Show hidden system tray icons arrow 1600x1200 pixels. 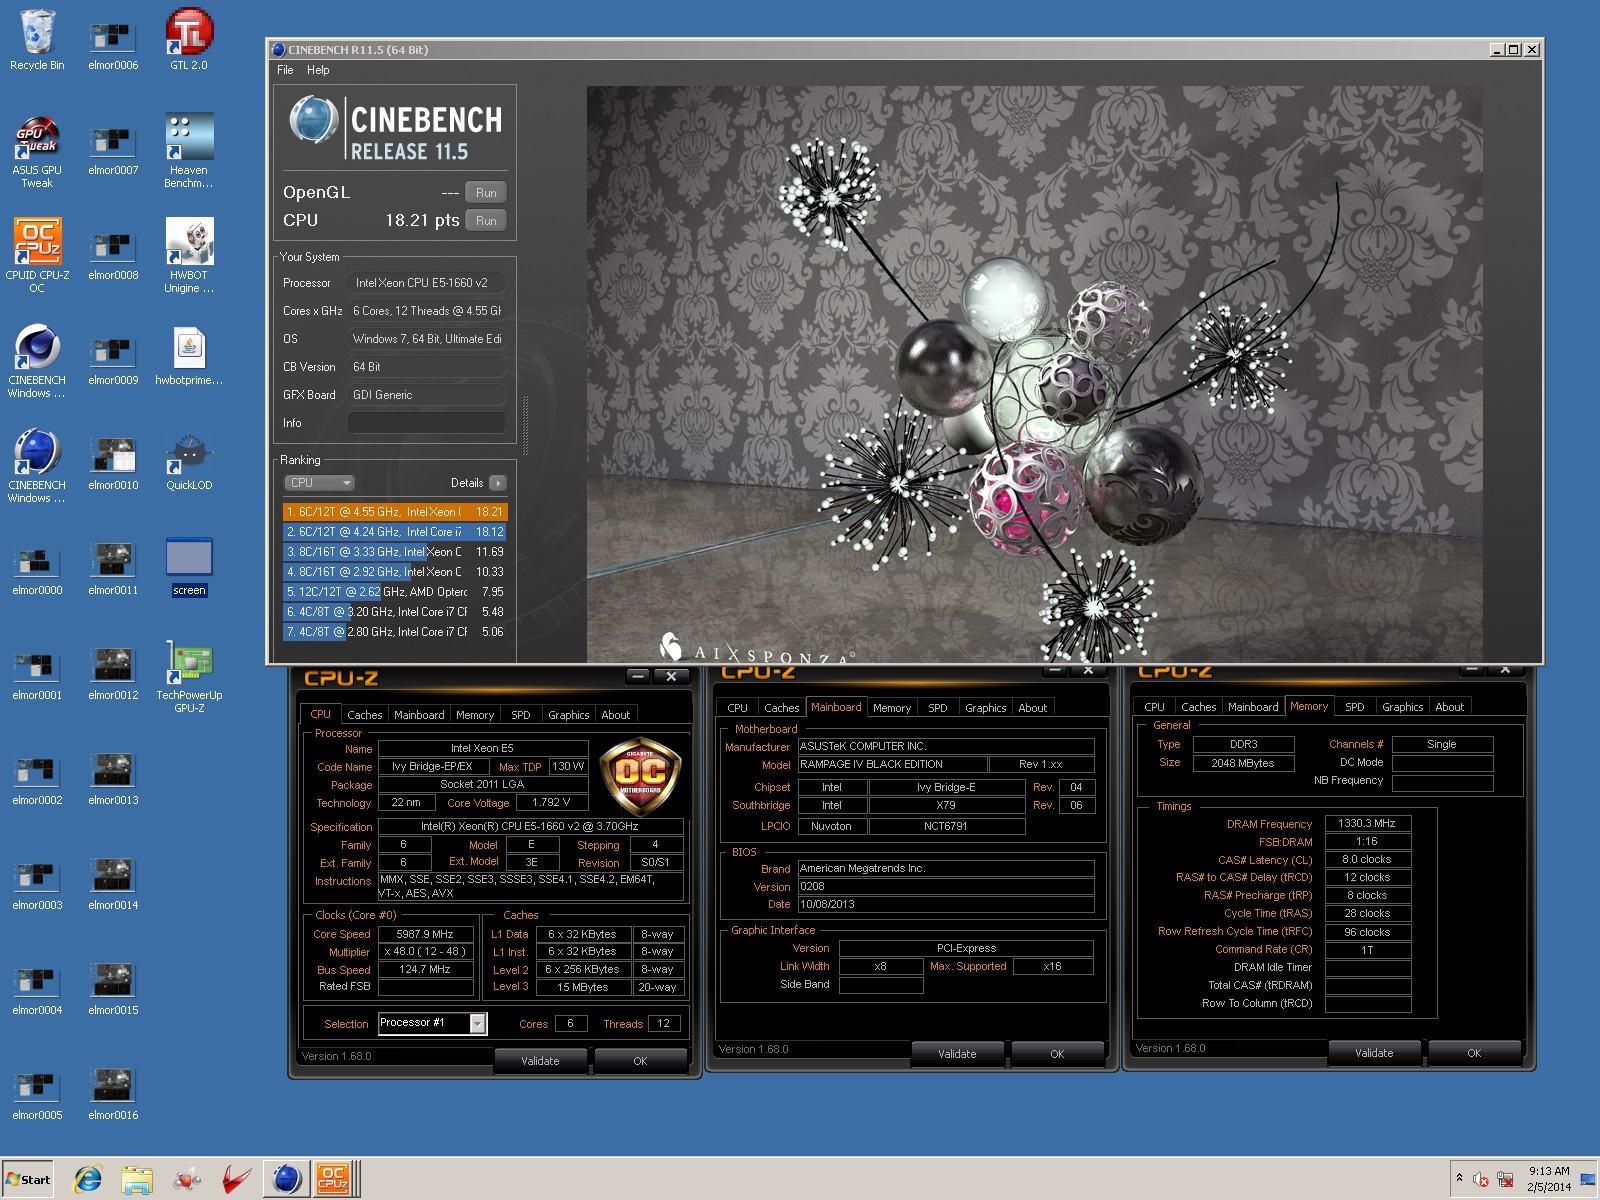(1459, 1179)
